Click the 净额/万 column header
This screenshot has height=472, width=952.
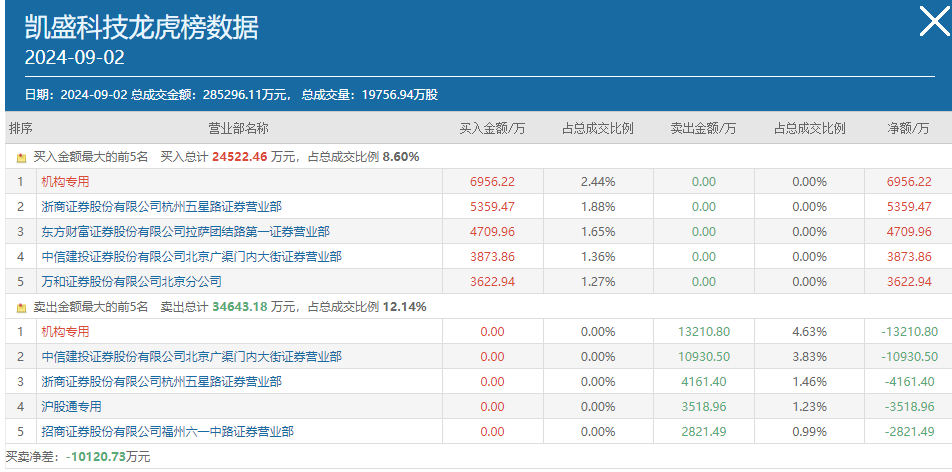(x=908, y=128)
